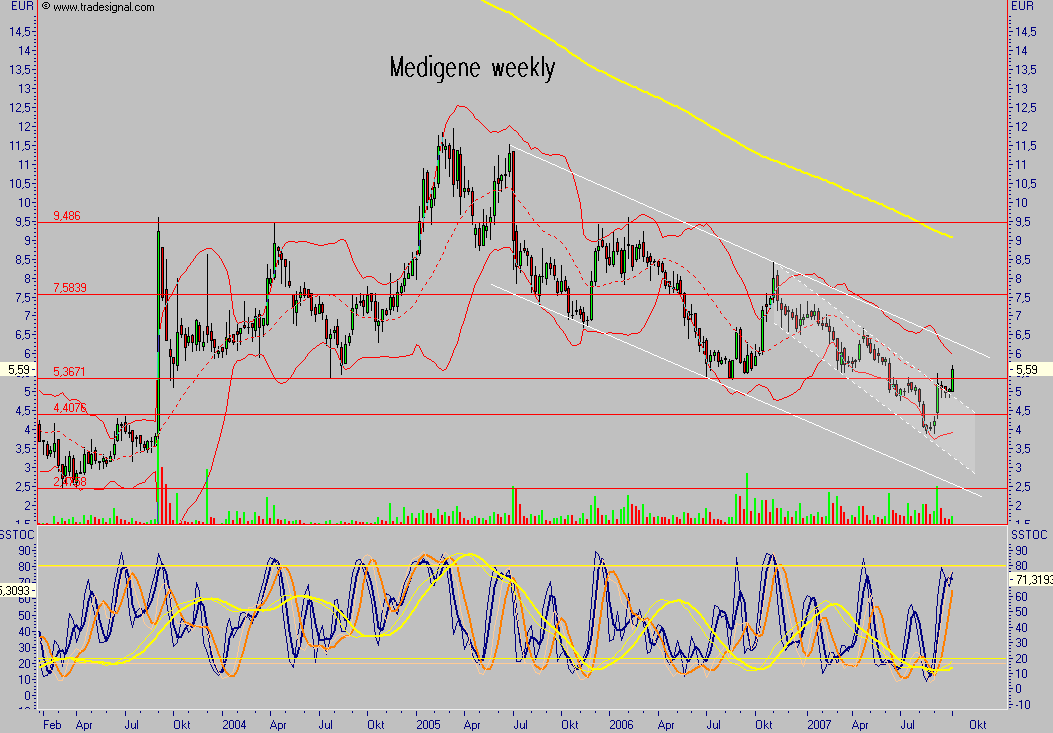Click the Jul label directly after 2006's Apr

[713, 724]
